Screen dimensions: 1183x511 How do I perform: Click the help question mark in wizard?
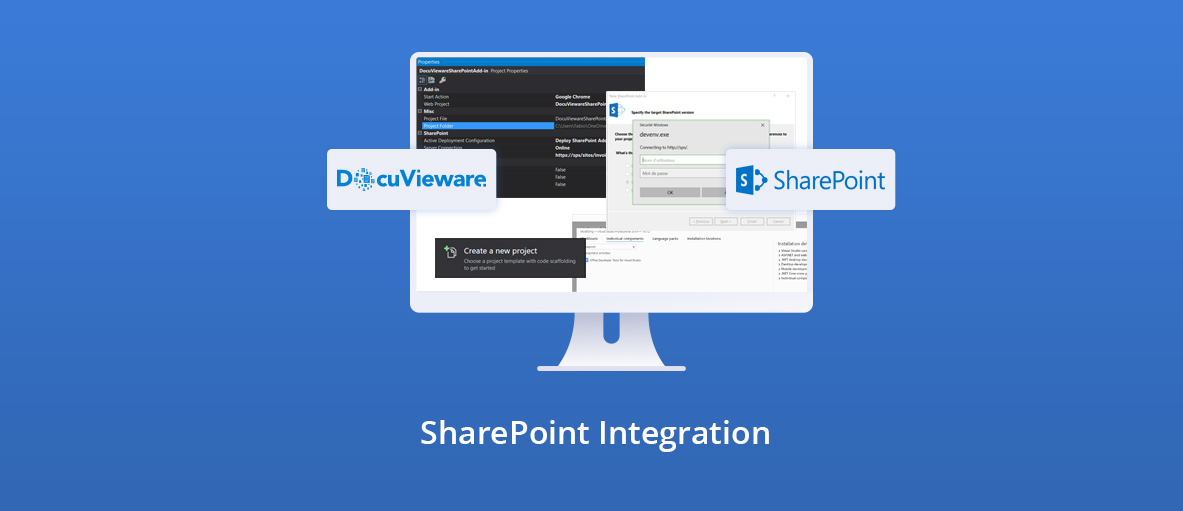(x=775, y=96)
